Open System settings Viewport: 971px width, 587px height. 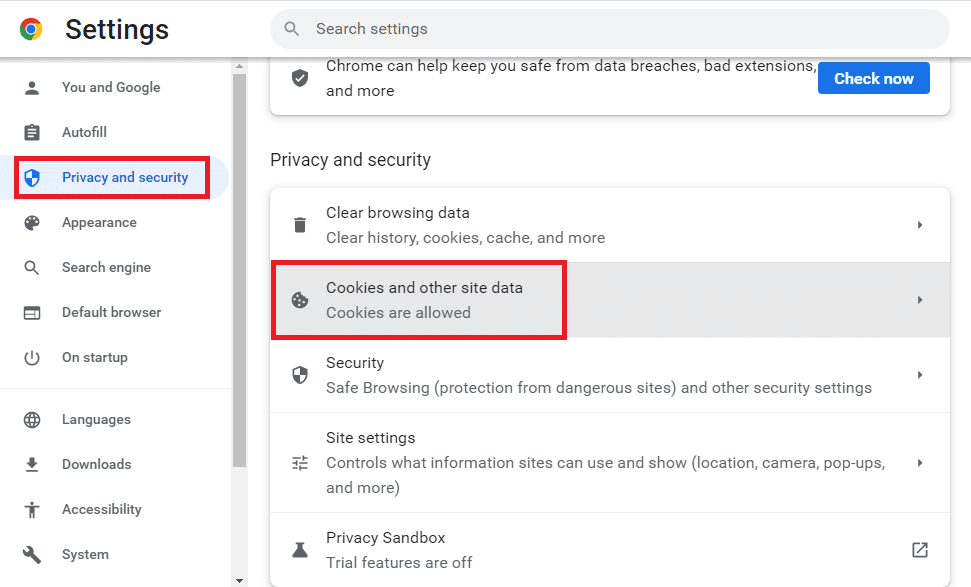pos(115,554)
